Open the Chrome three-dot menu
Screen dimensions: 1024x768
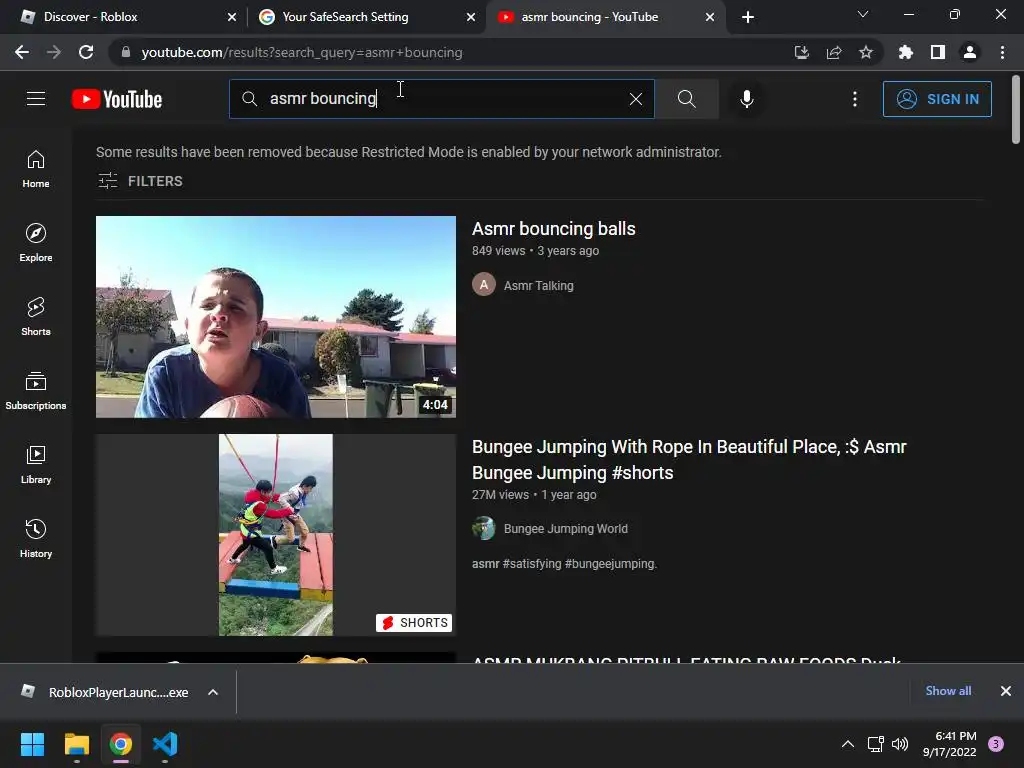1002,52
